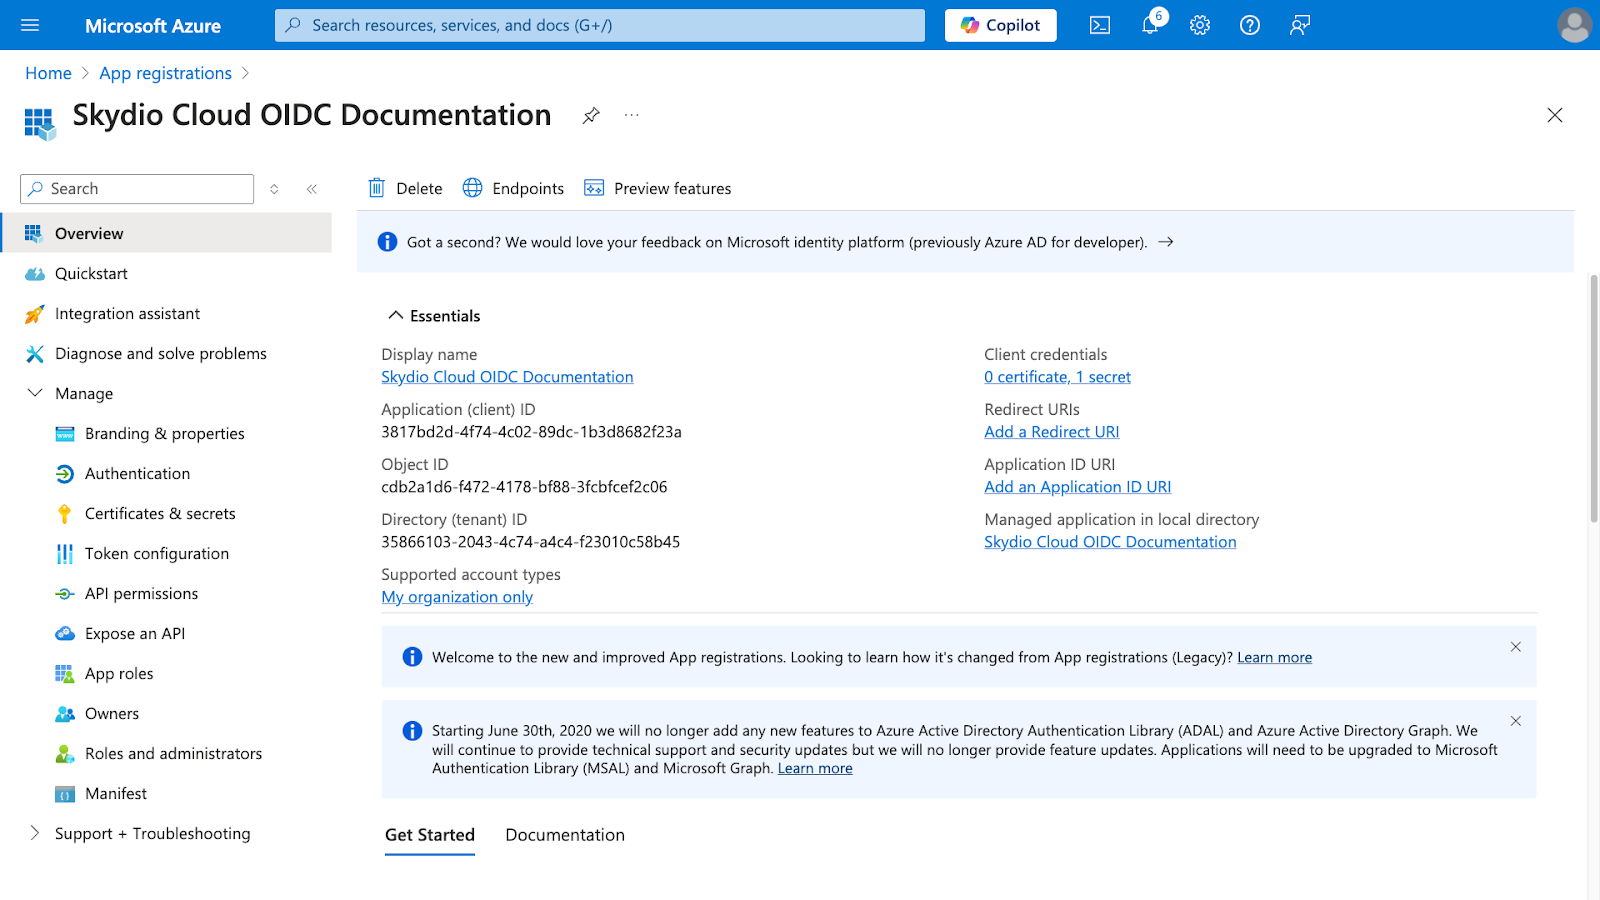The width and height of the screenshot is (1600, 900).
Task: Open Branding & properties
Action: click(166, 433)
